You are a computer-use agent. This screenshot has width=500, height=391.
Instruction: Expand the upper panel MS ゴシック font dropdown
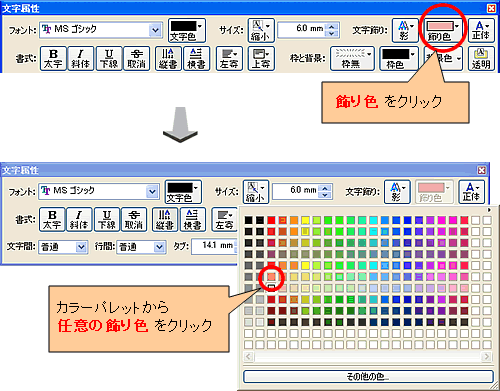(155, 30)
